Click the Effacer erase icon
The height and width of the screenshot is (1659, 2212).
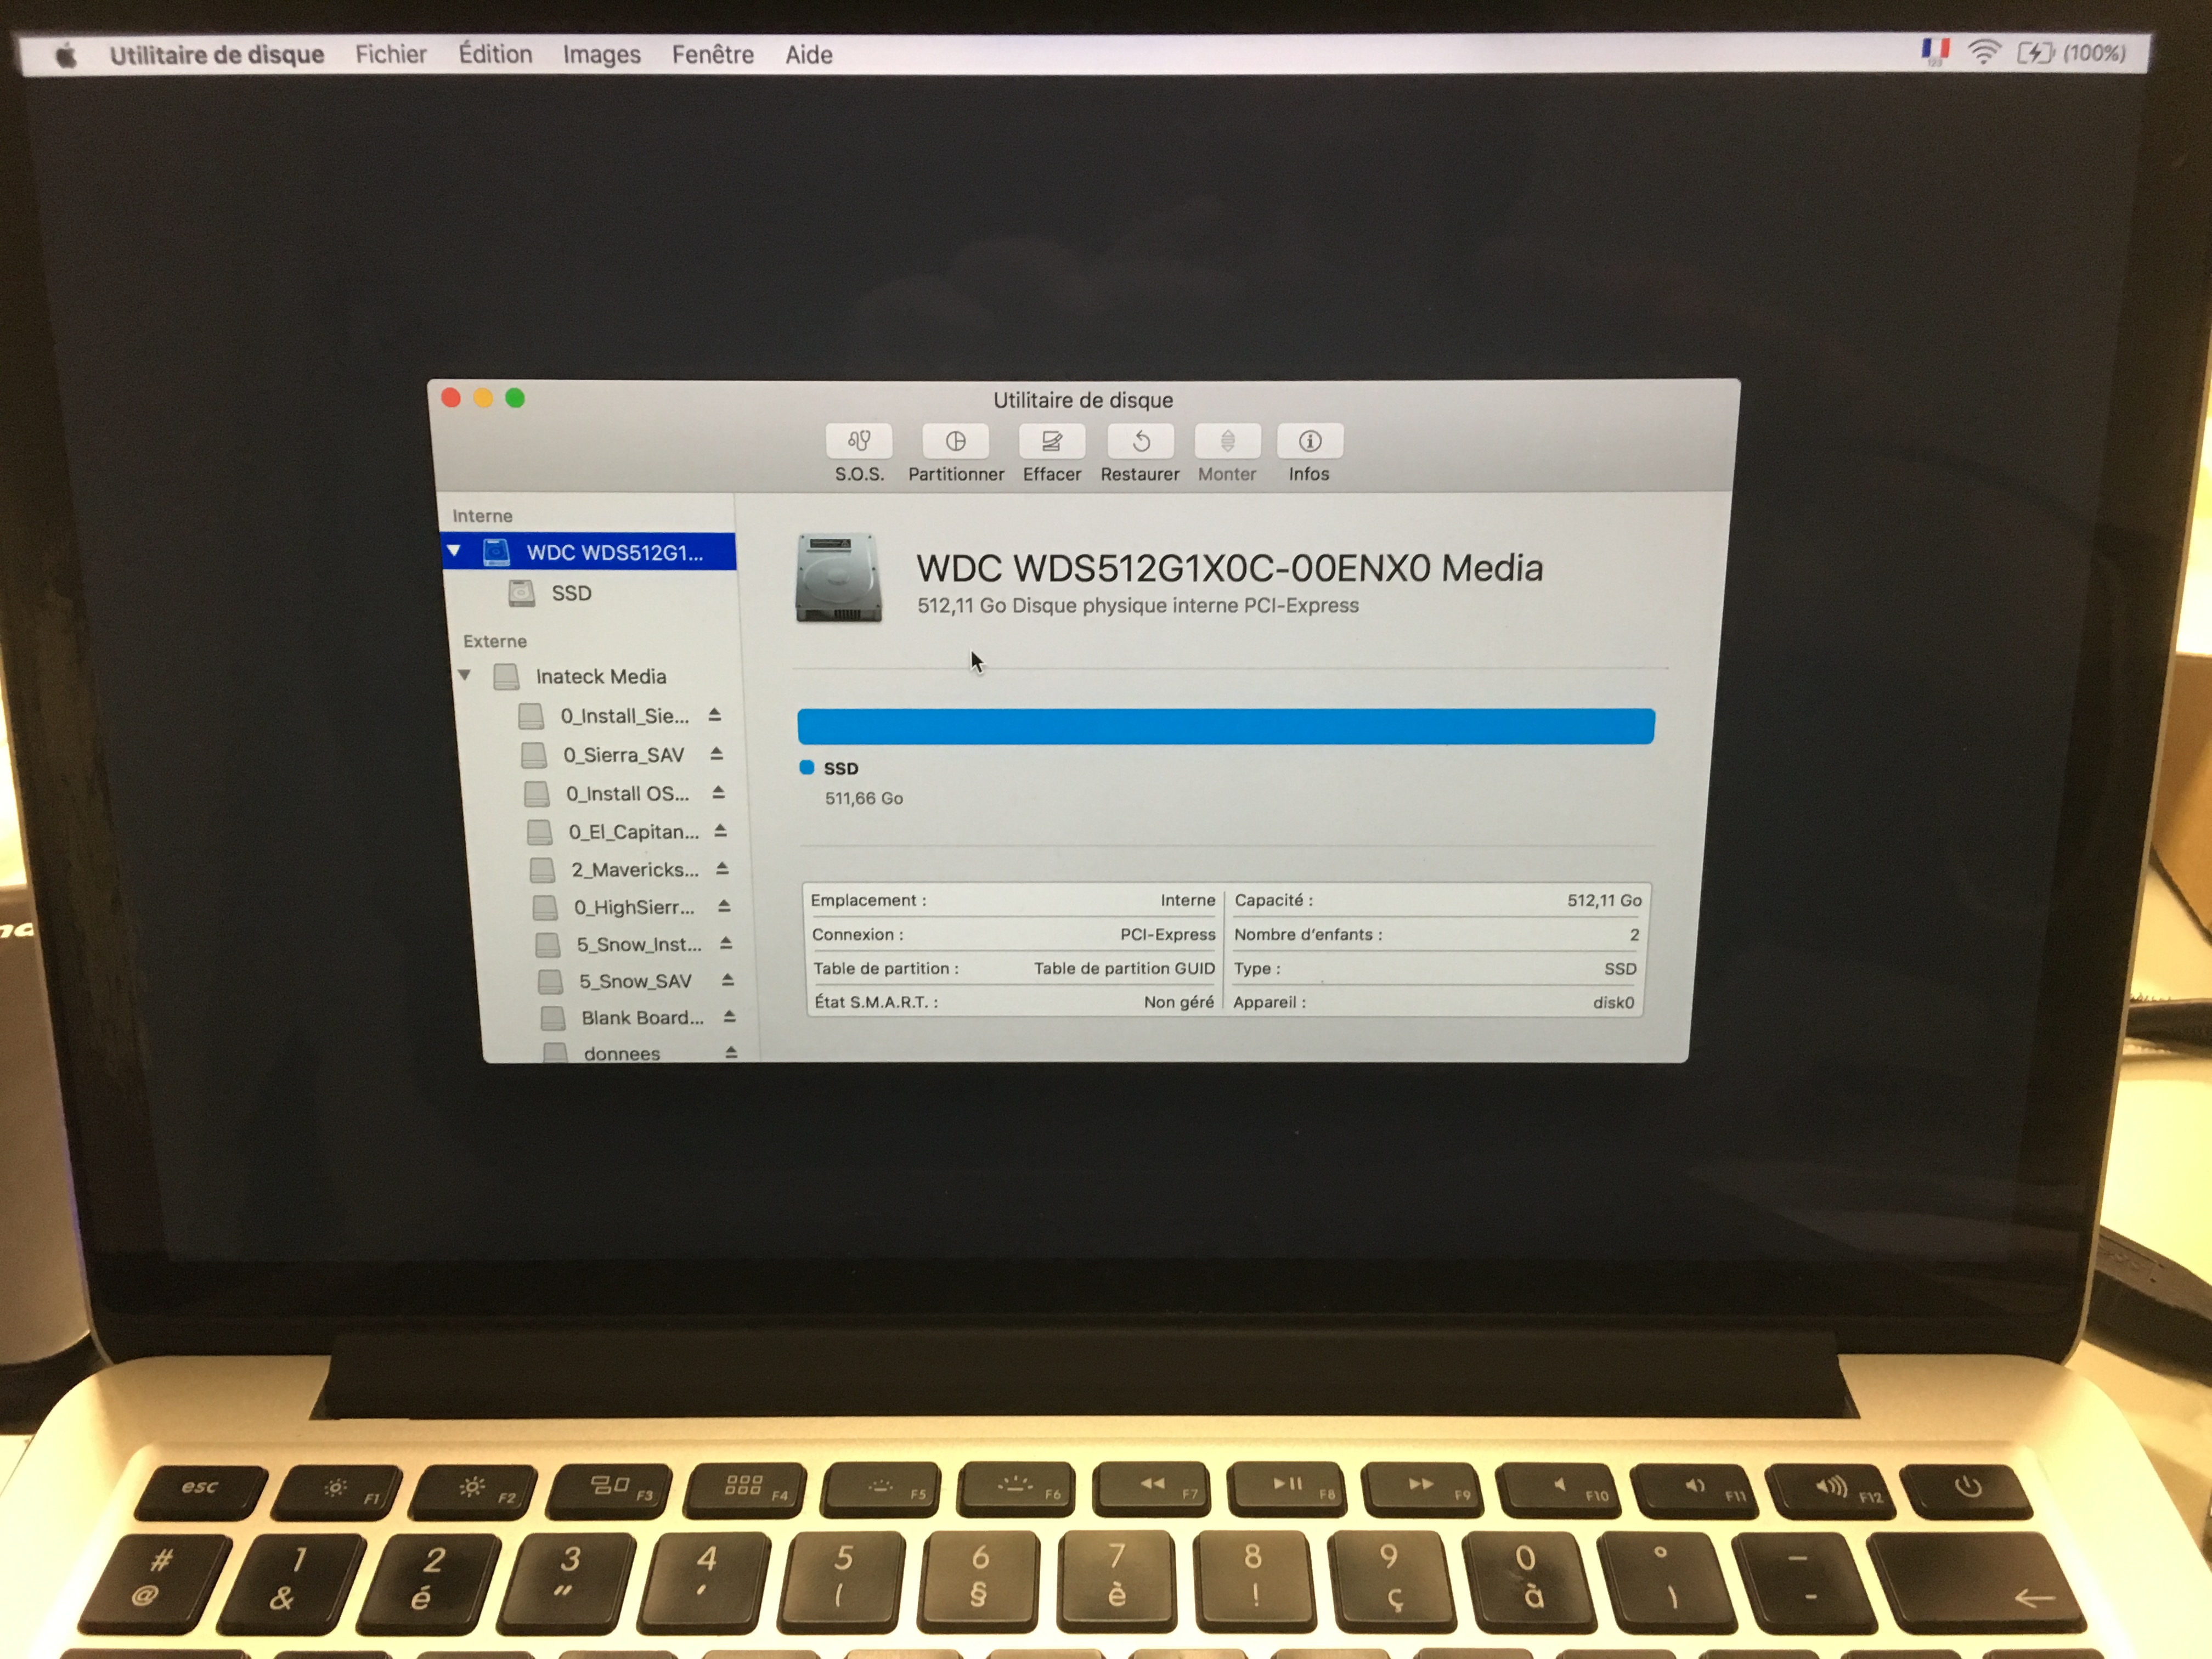tap(1051, 441)
